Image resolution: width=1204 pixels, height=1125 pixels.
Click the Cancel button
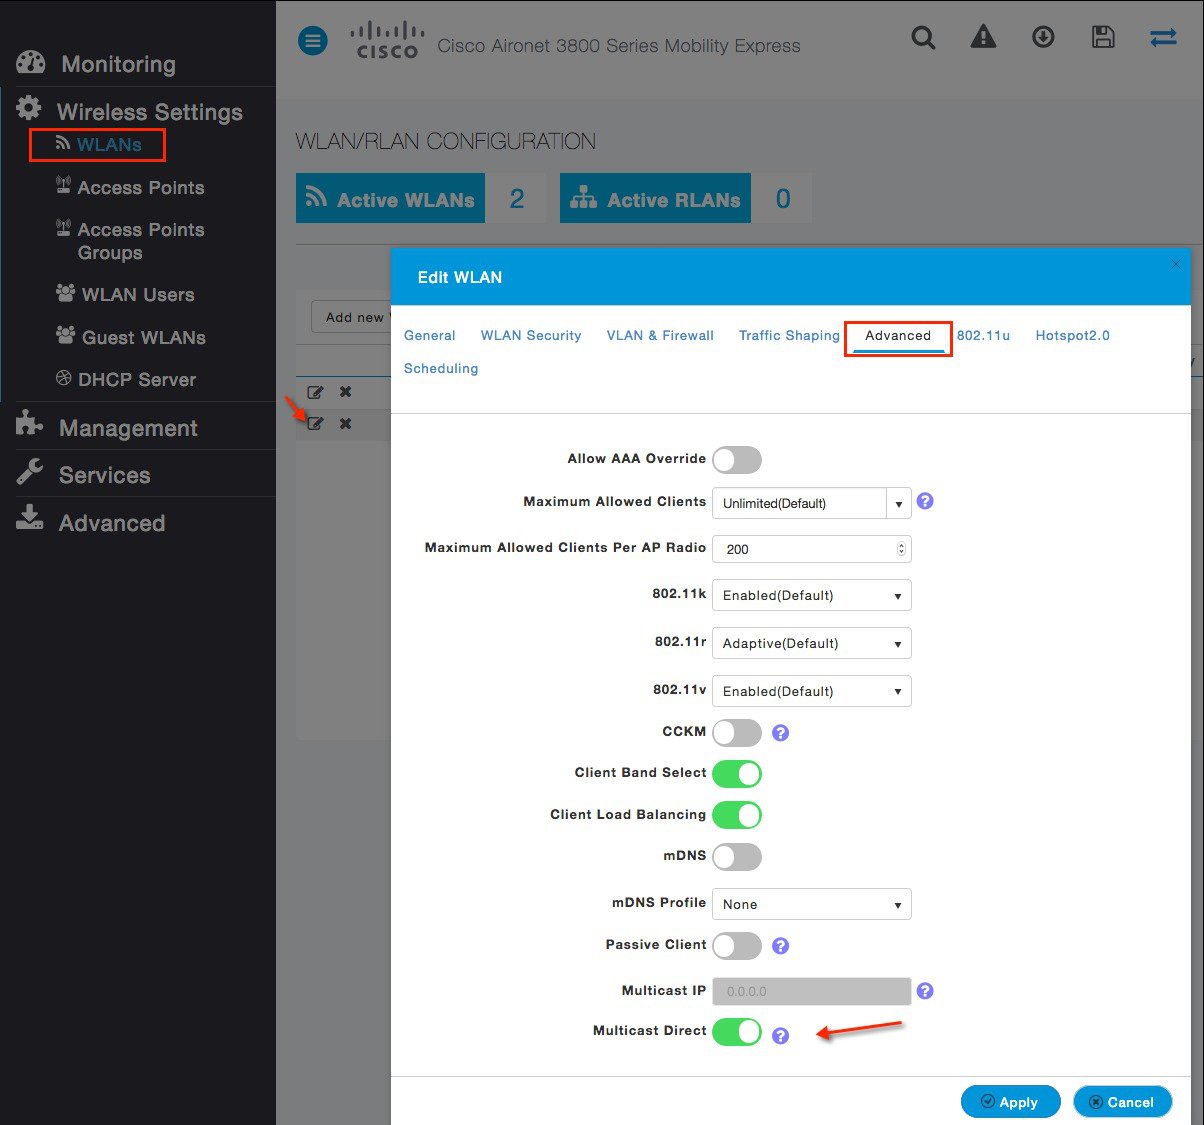click(1122, 1101)
